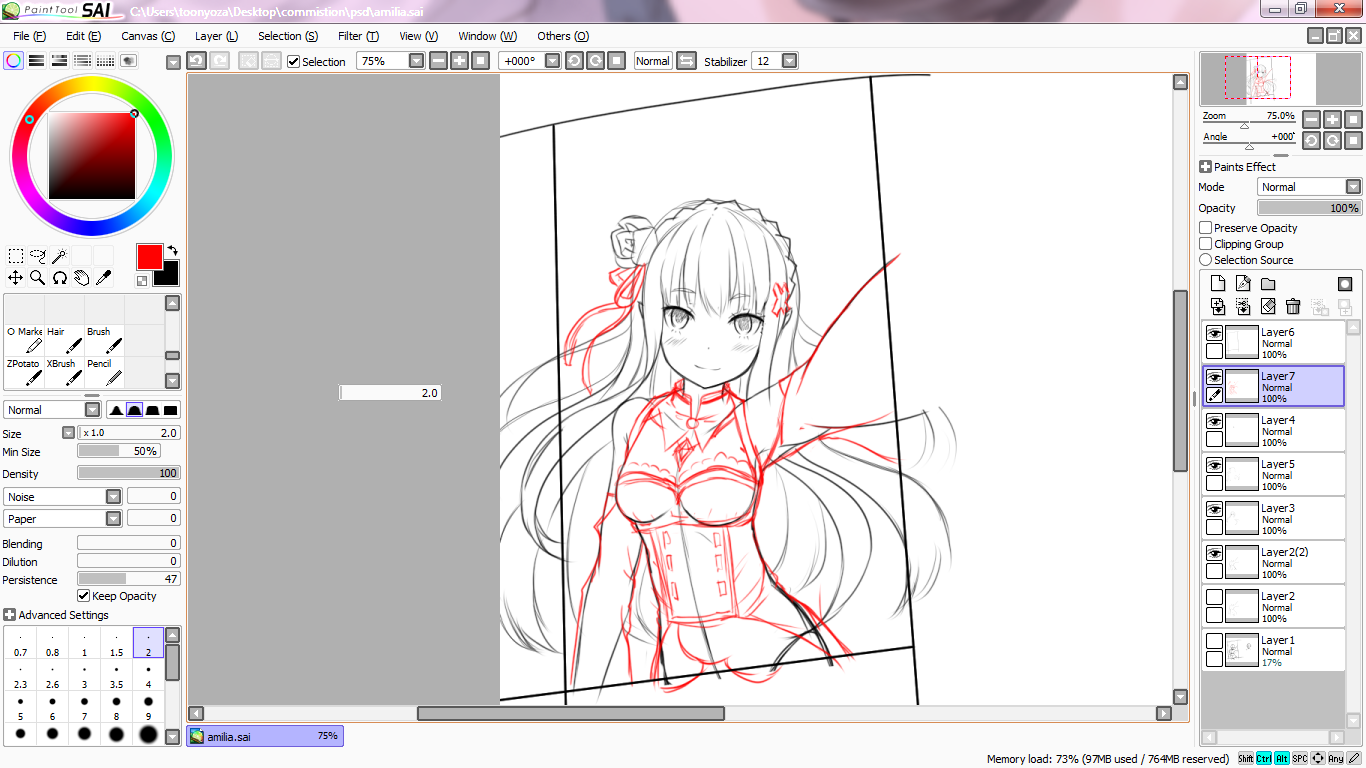The width and height of the screenshot is (1366, 768).
Task: Enable Selection Source option
Action: coord(1206,260)
